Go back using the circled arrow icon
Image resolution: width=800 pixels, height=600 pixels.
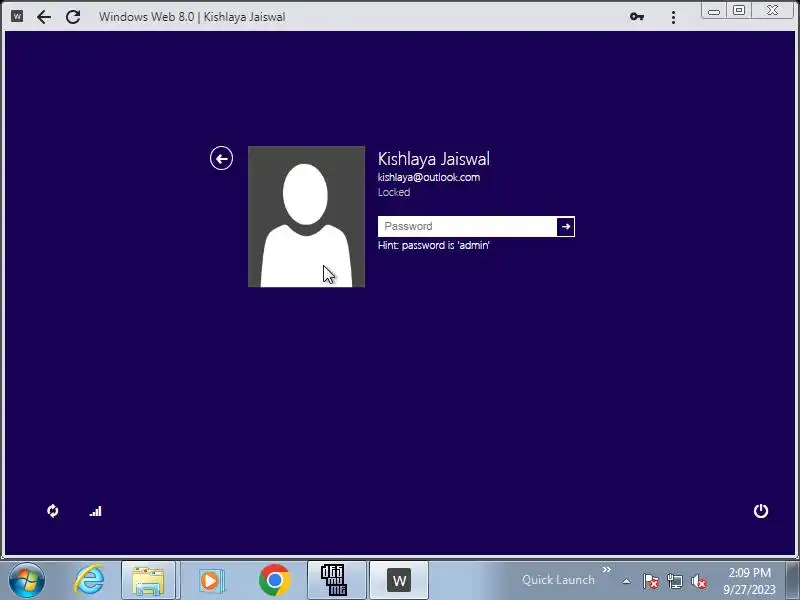(x=221, y=159)
